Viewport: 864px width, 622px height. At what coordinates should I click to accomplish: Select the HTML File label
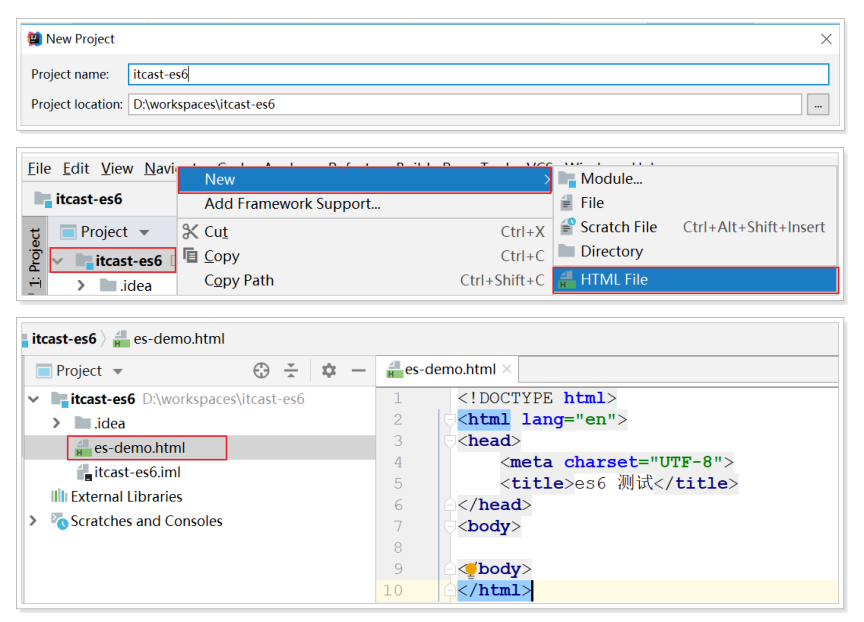click(x=614, y=280)
